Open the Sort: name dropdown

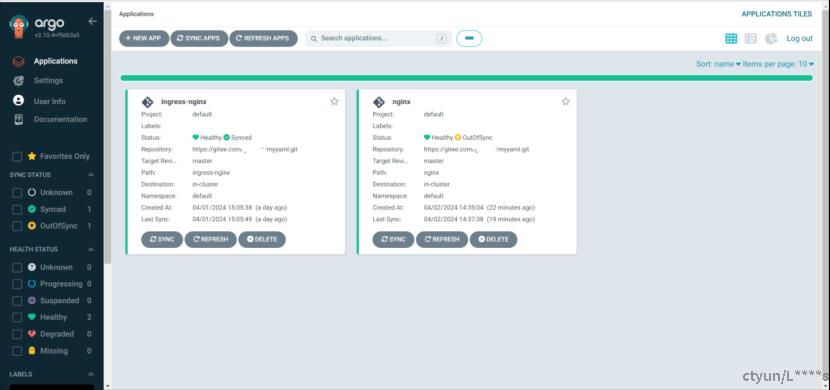click(x=718, y=64)
